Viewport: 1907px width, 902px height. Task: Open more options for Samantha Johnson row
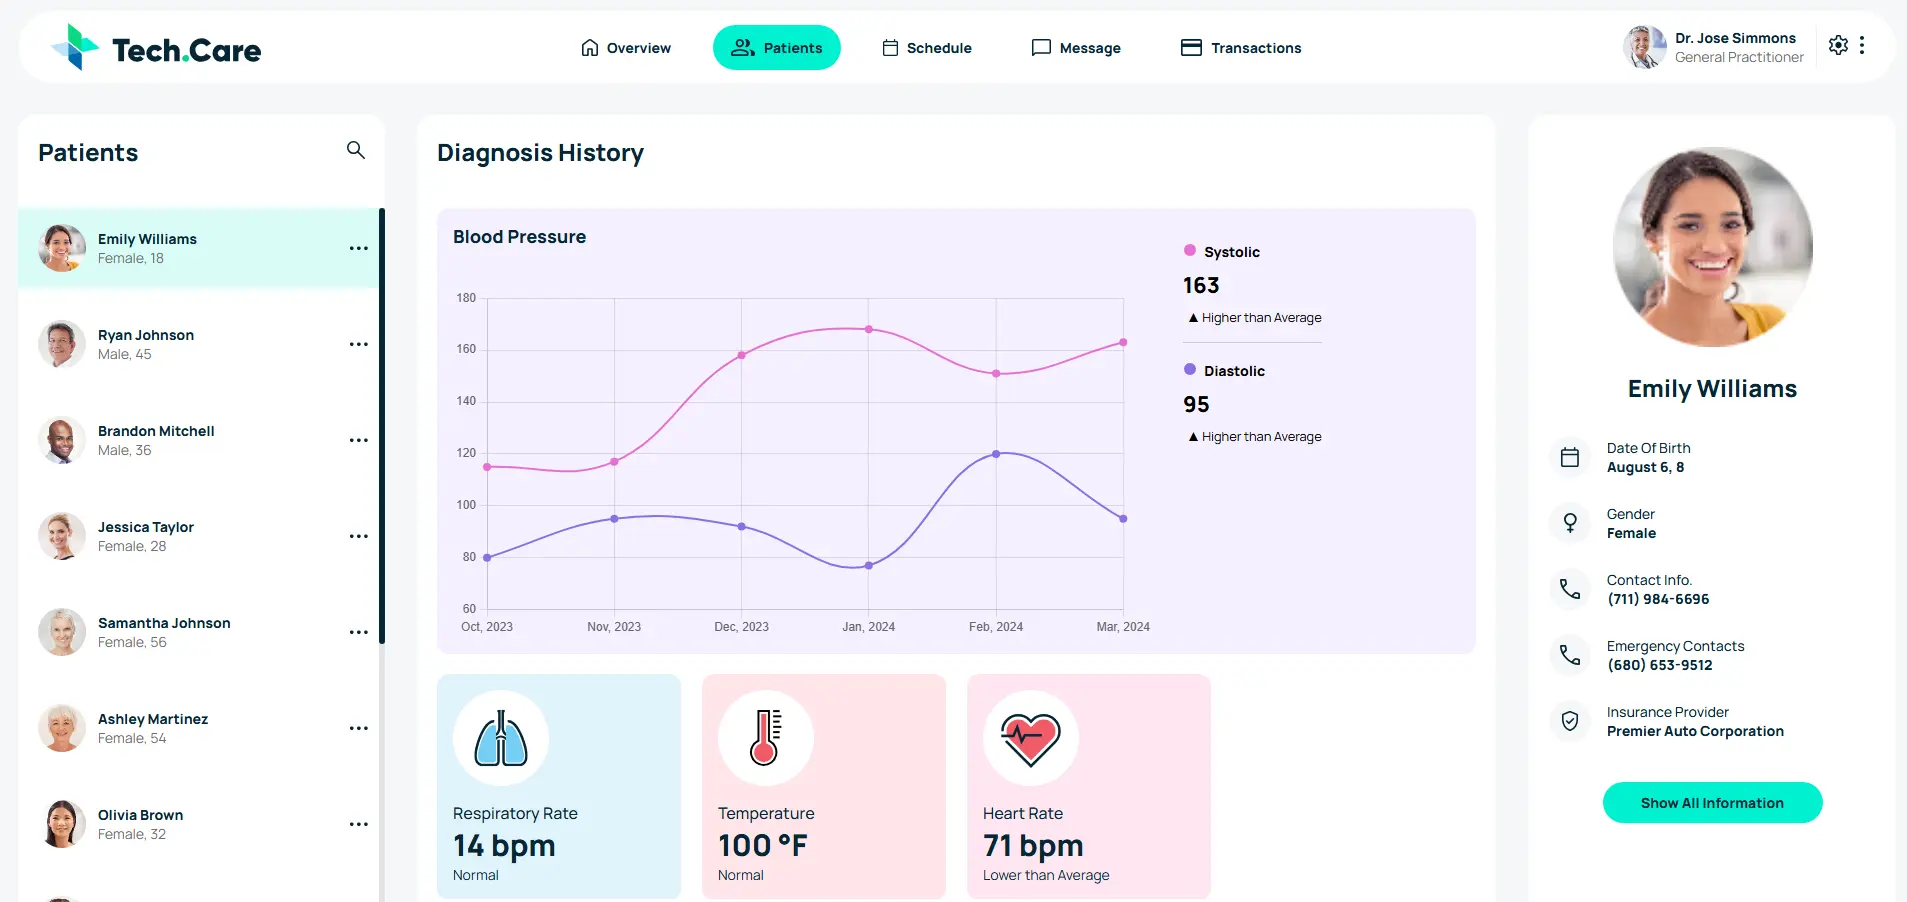click(359, 632)
